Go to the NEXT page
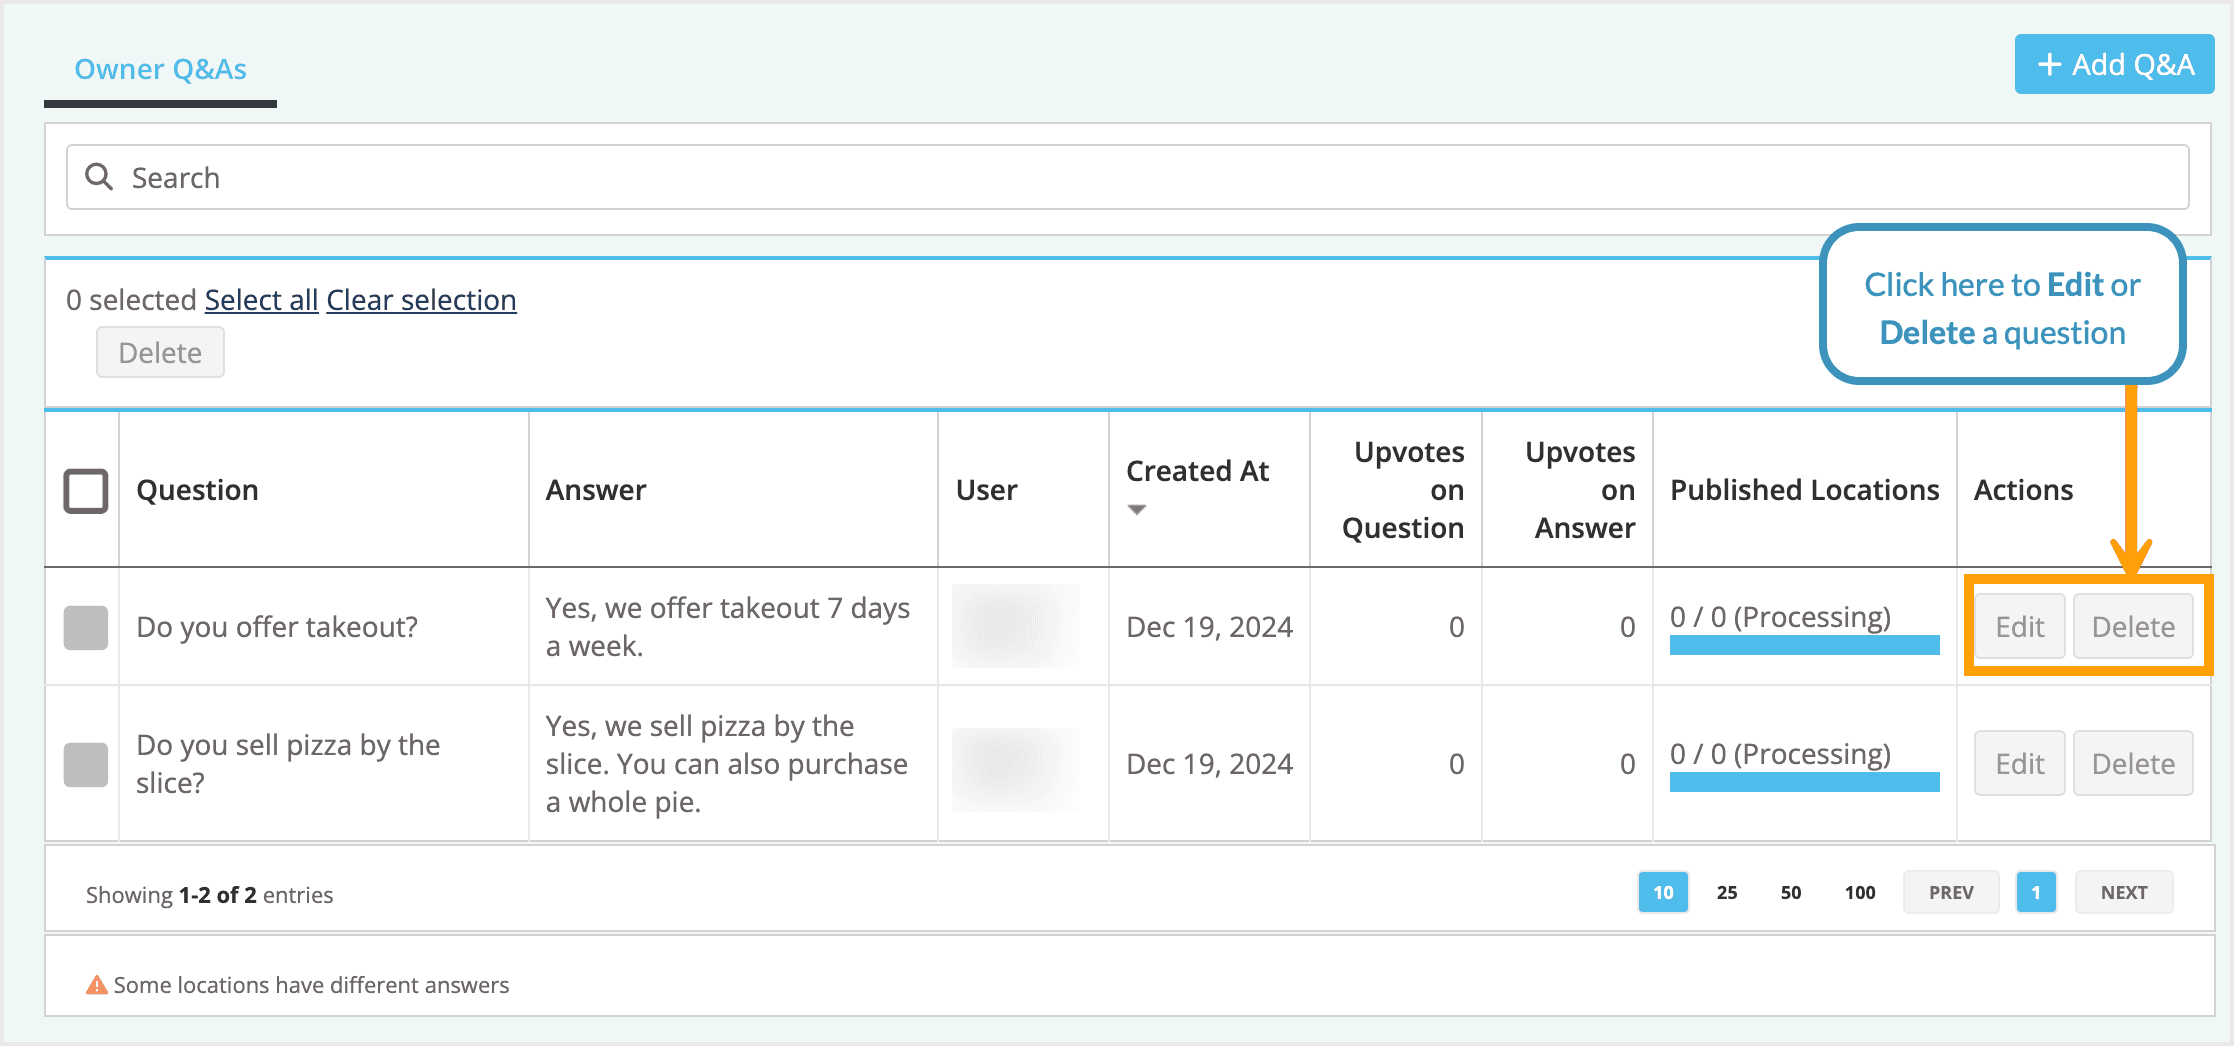The image size is (2234, 1046). [2123, 891]
